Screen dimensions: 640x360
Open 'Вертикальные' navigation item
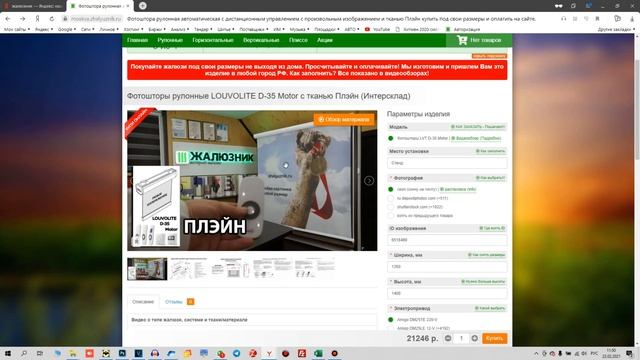261,40
